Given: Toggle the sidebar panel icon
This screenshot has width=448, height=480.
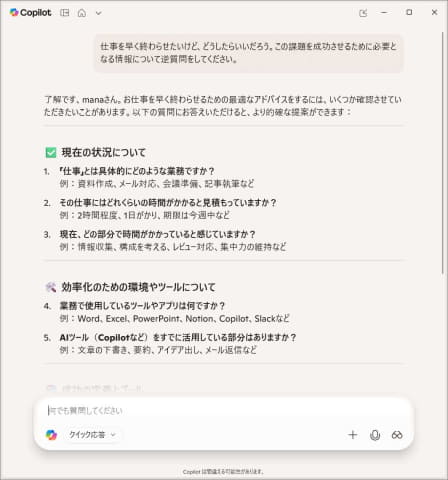Looking at the screenshot, I should tap(64, 13).
